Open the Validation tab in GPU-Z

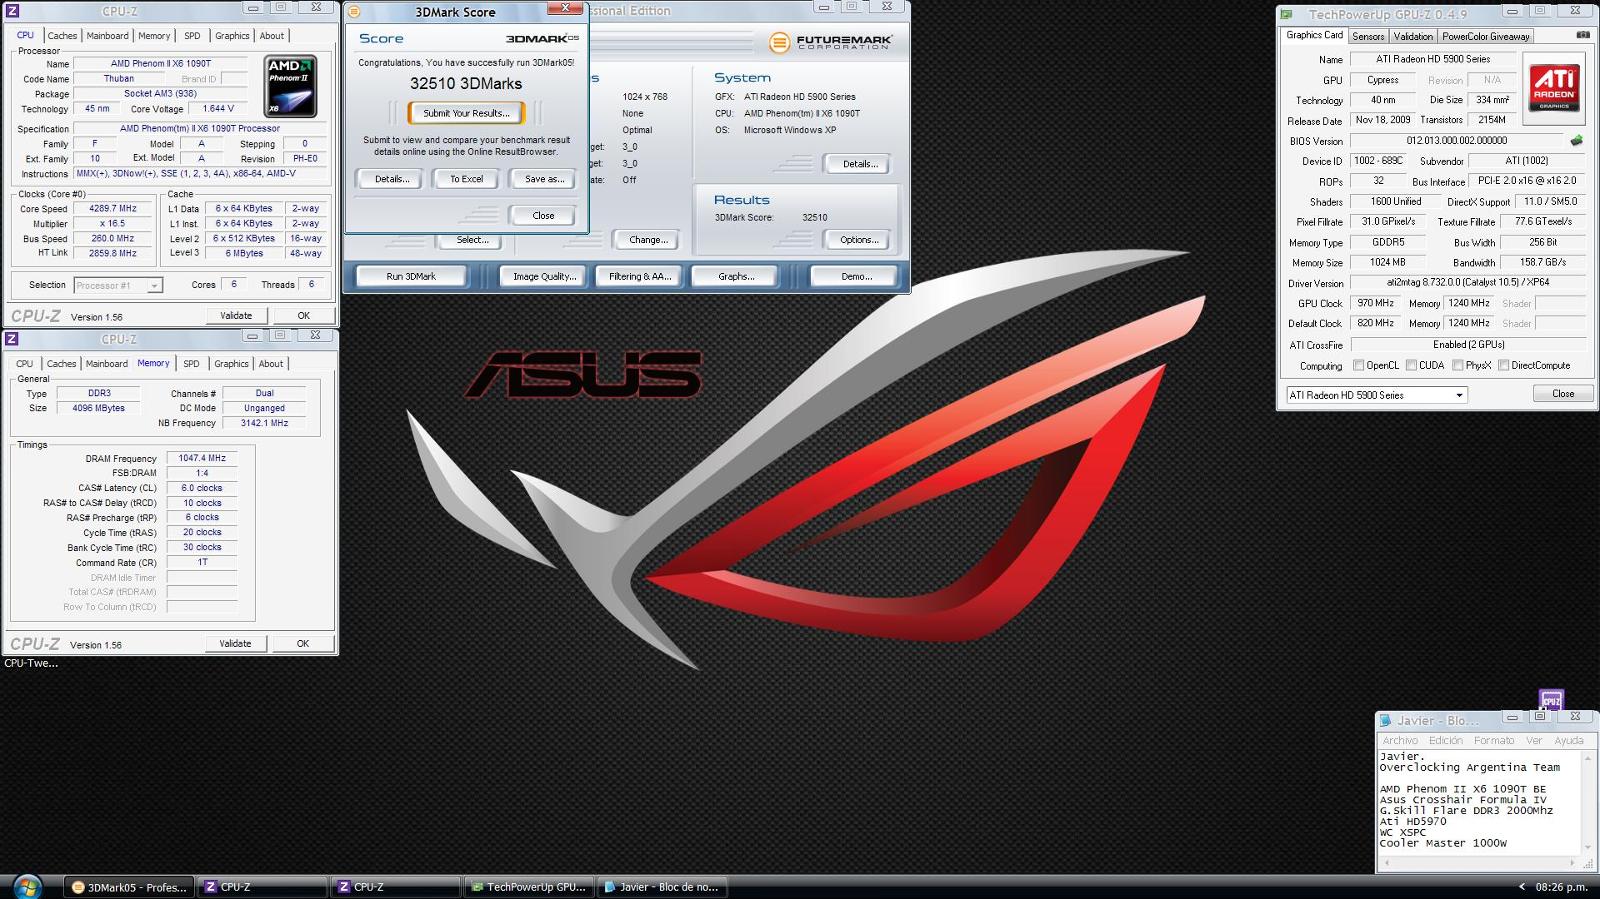[x=1413, y=36]
